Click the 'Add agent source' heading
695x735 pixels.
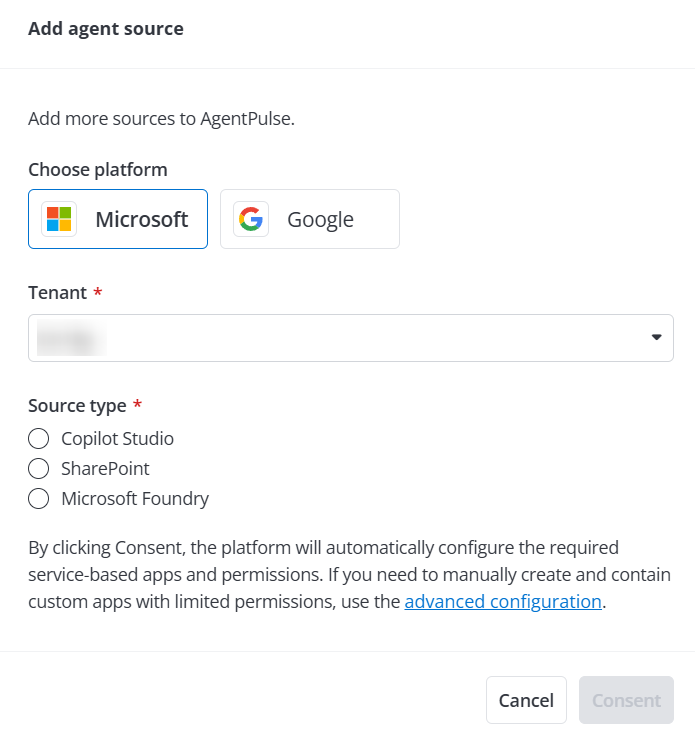point(106,29)
